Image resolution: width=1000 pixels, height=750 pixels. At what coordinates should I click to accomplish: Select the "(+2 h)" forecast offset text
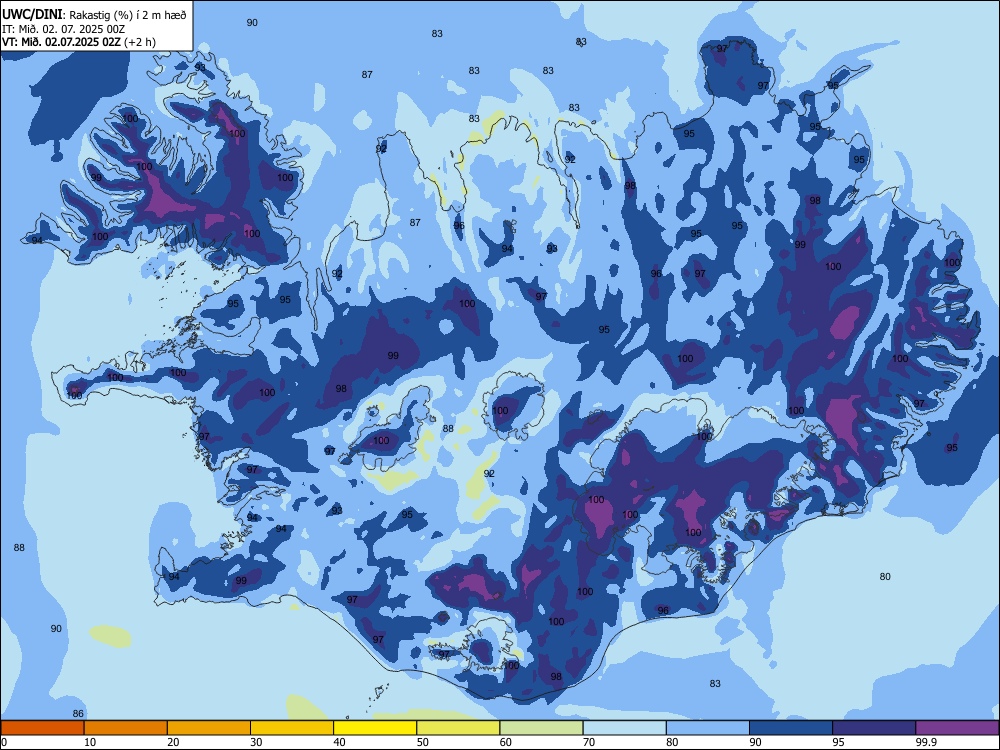140,42
